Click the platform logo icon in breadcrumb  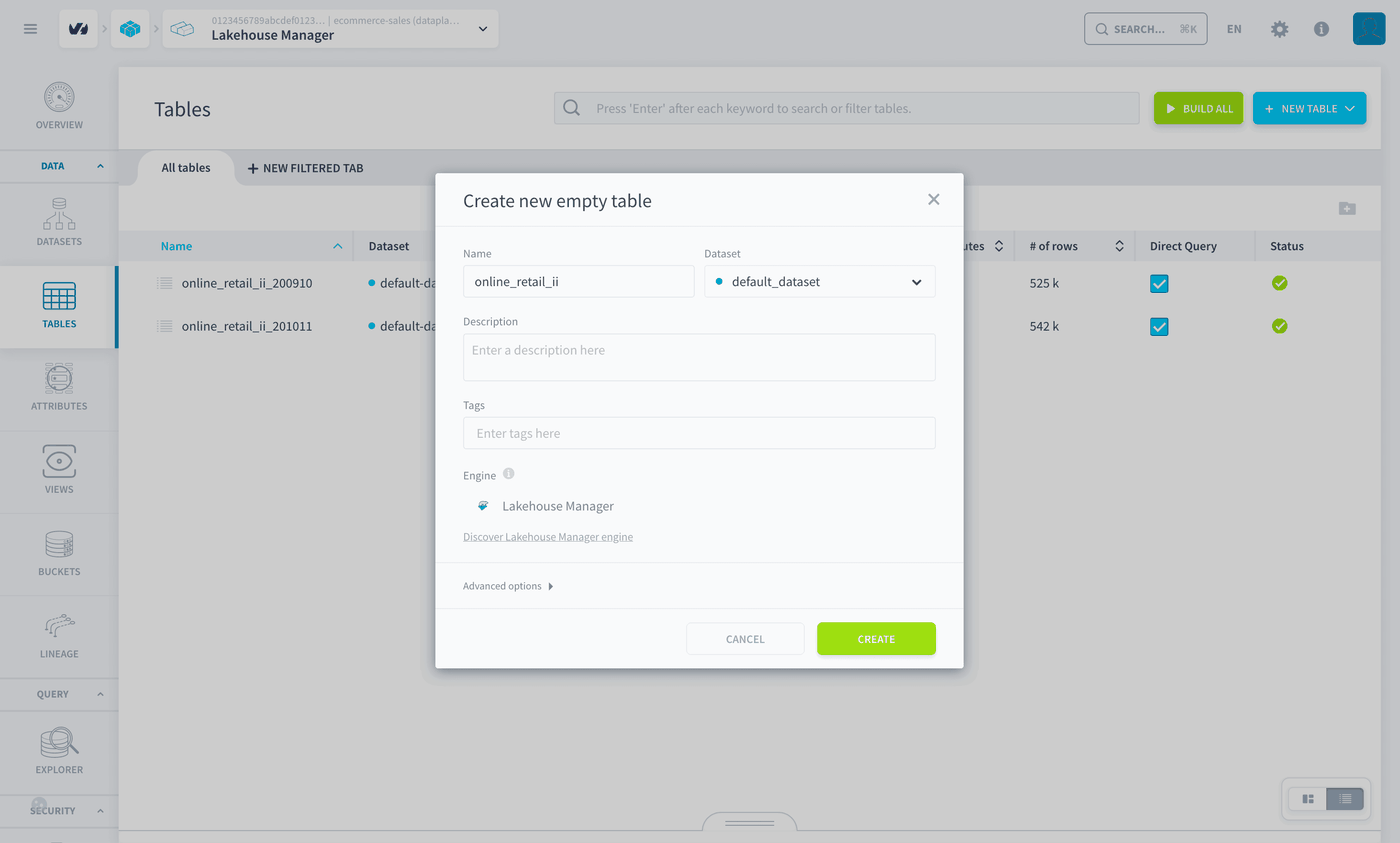78,29
